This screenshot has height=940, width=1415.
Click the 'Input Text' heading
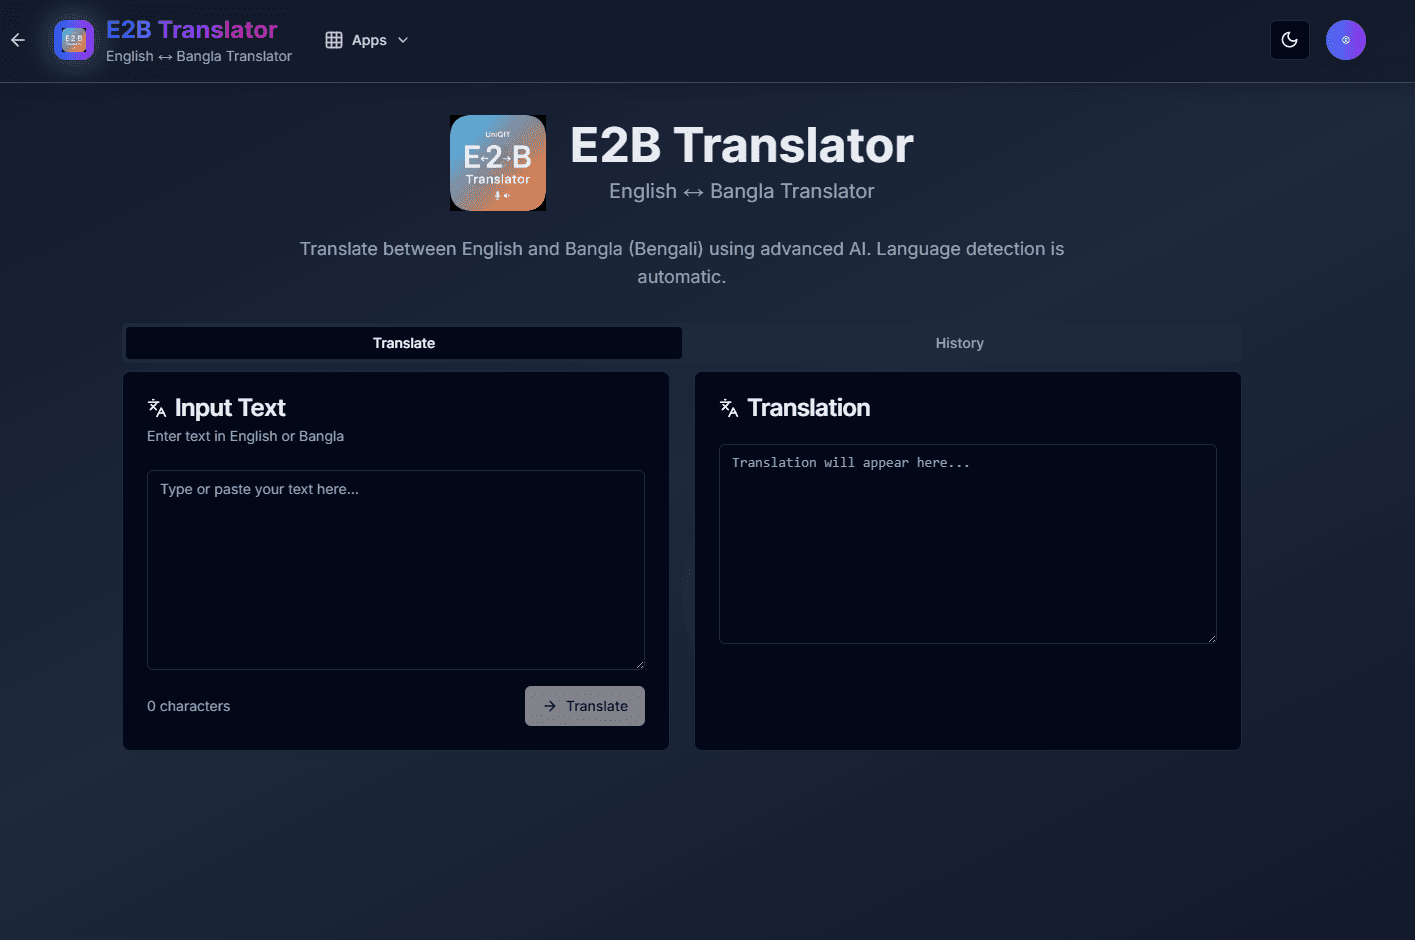point(230,408)
